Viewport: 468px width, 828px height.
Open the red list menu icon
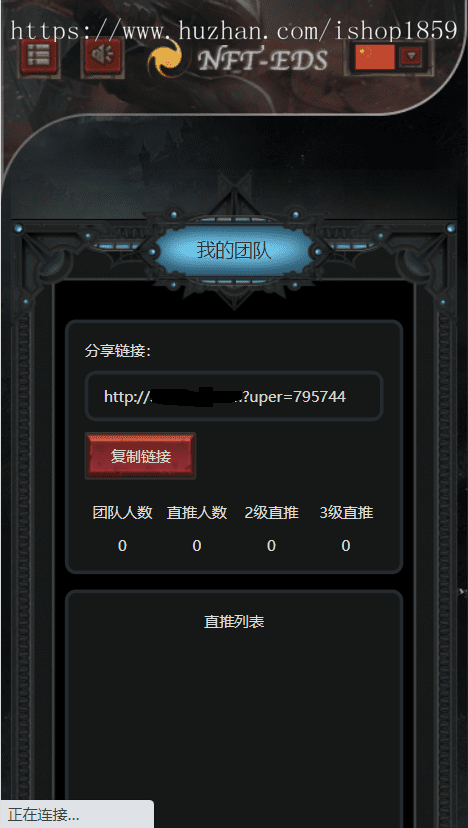click(x=39, y=57)
